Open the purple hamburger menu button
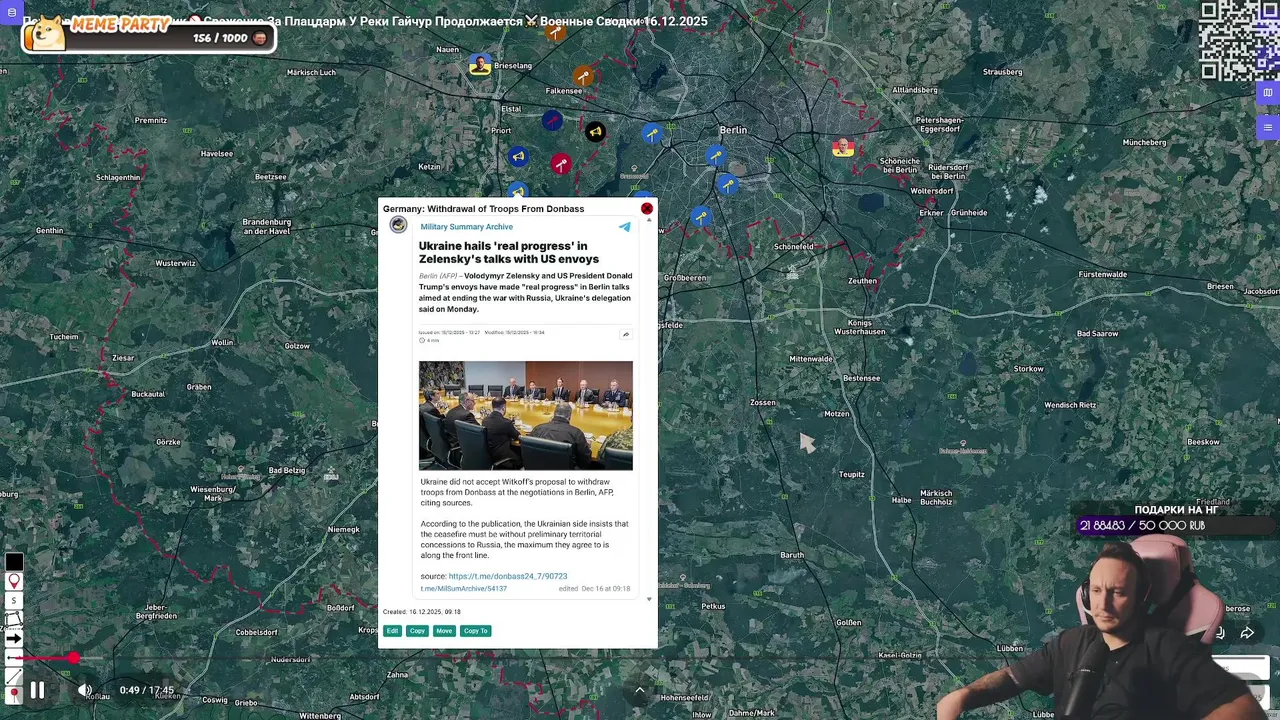1280x720 pixels. pyautogui.click(x=1268, y=127)
